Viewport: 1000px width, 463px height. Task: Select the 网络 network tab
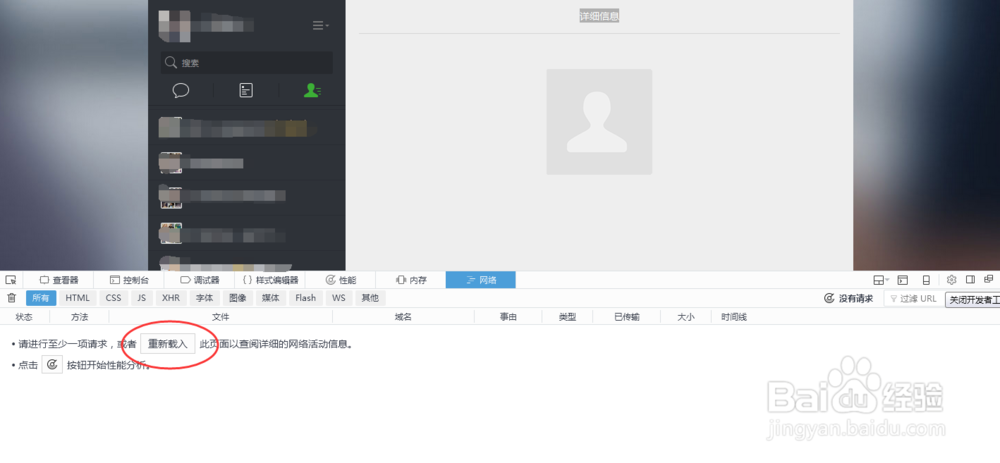[481, 280]
